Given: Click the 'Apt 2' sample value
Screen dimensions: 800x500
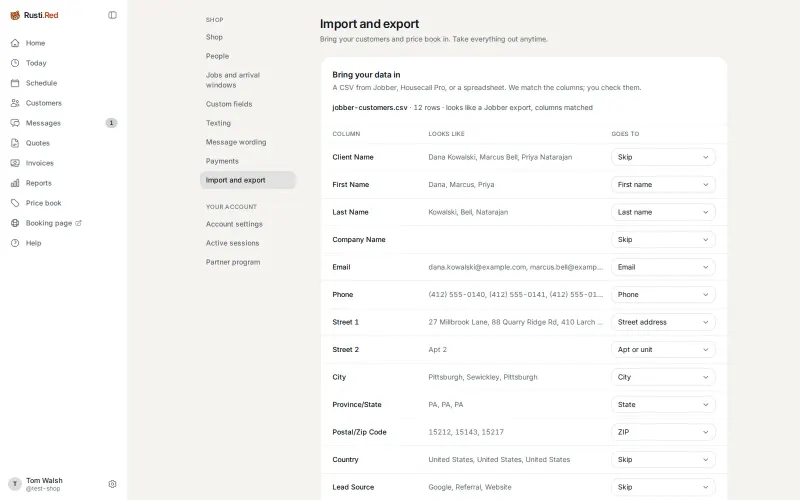Looking at the screenshot, I should (438, 350).
